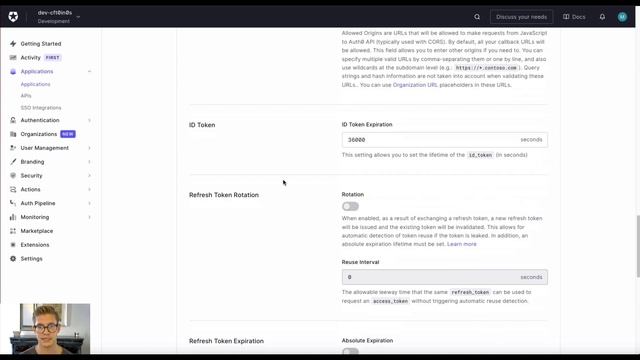Screen dimensions: 640x360
Task: Click the Branding pen icon
Action: 13,162
